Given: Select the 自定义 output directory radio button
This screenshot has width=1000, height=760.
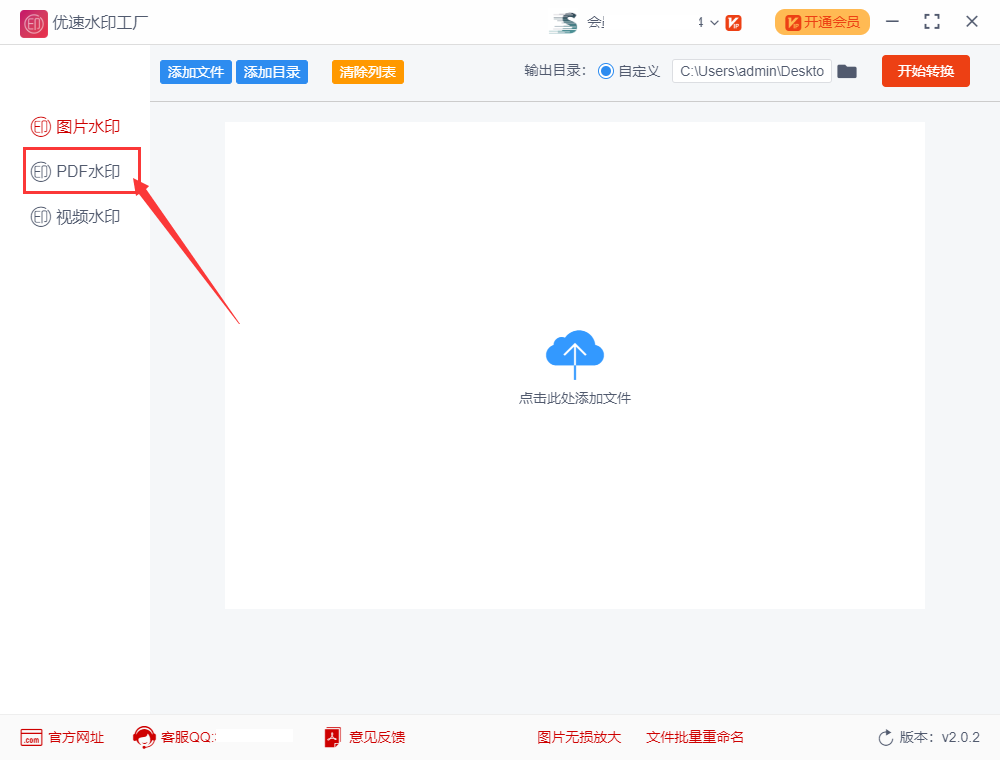Looking at the screenshot, I should point(608,71).
